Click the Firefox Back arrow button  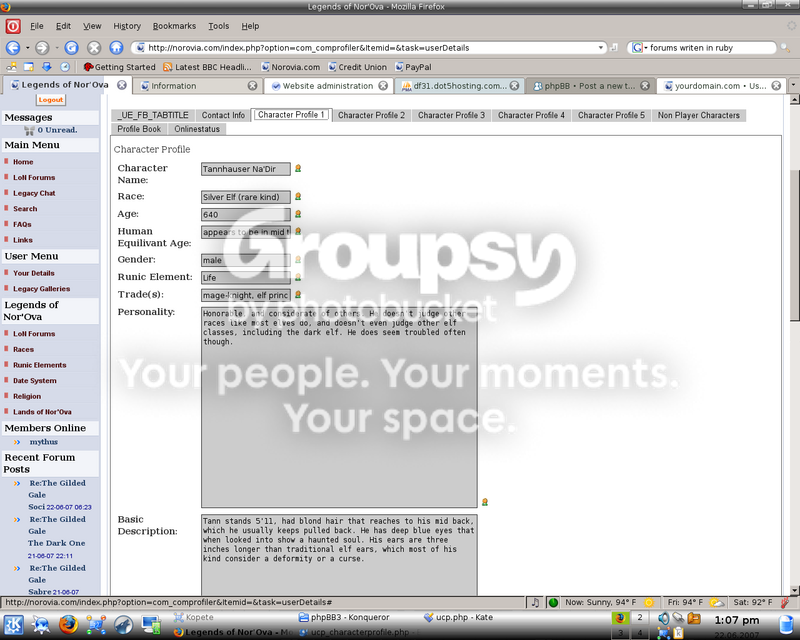coord(13,48)
